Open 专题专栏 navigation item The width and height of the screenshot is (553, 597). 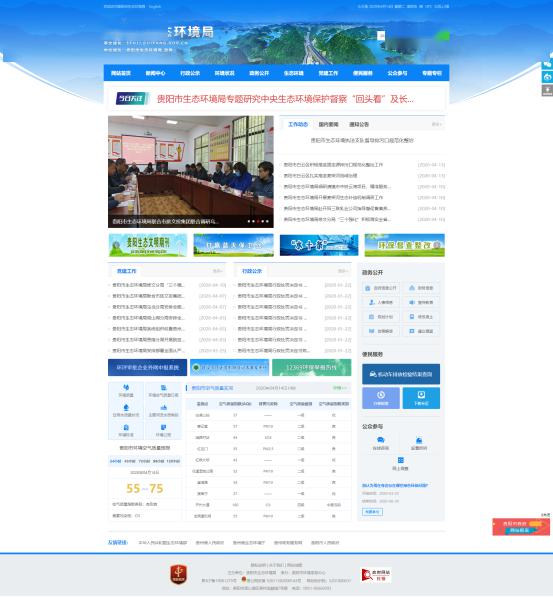point(432,73)
